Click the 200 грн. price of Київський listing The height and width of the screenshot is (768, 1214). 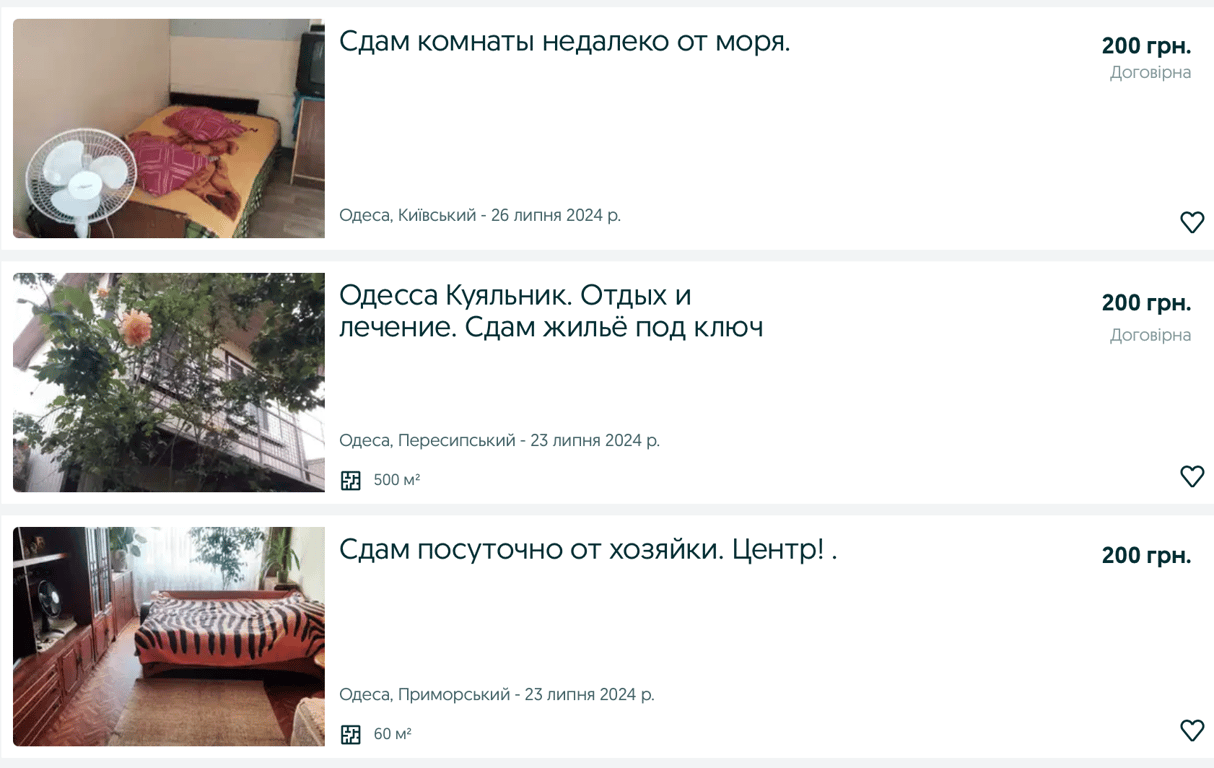tap(1146, 46)
